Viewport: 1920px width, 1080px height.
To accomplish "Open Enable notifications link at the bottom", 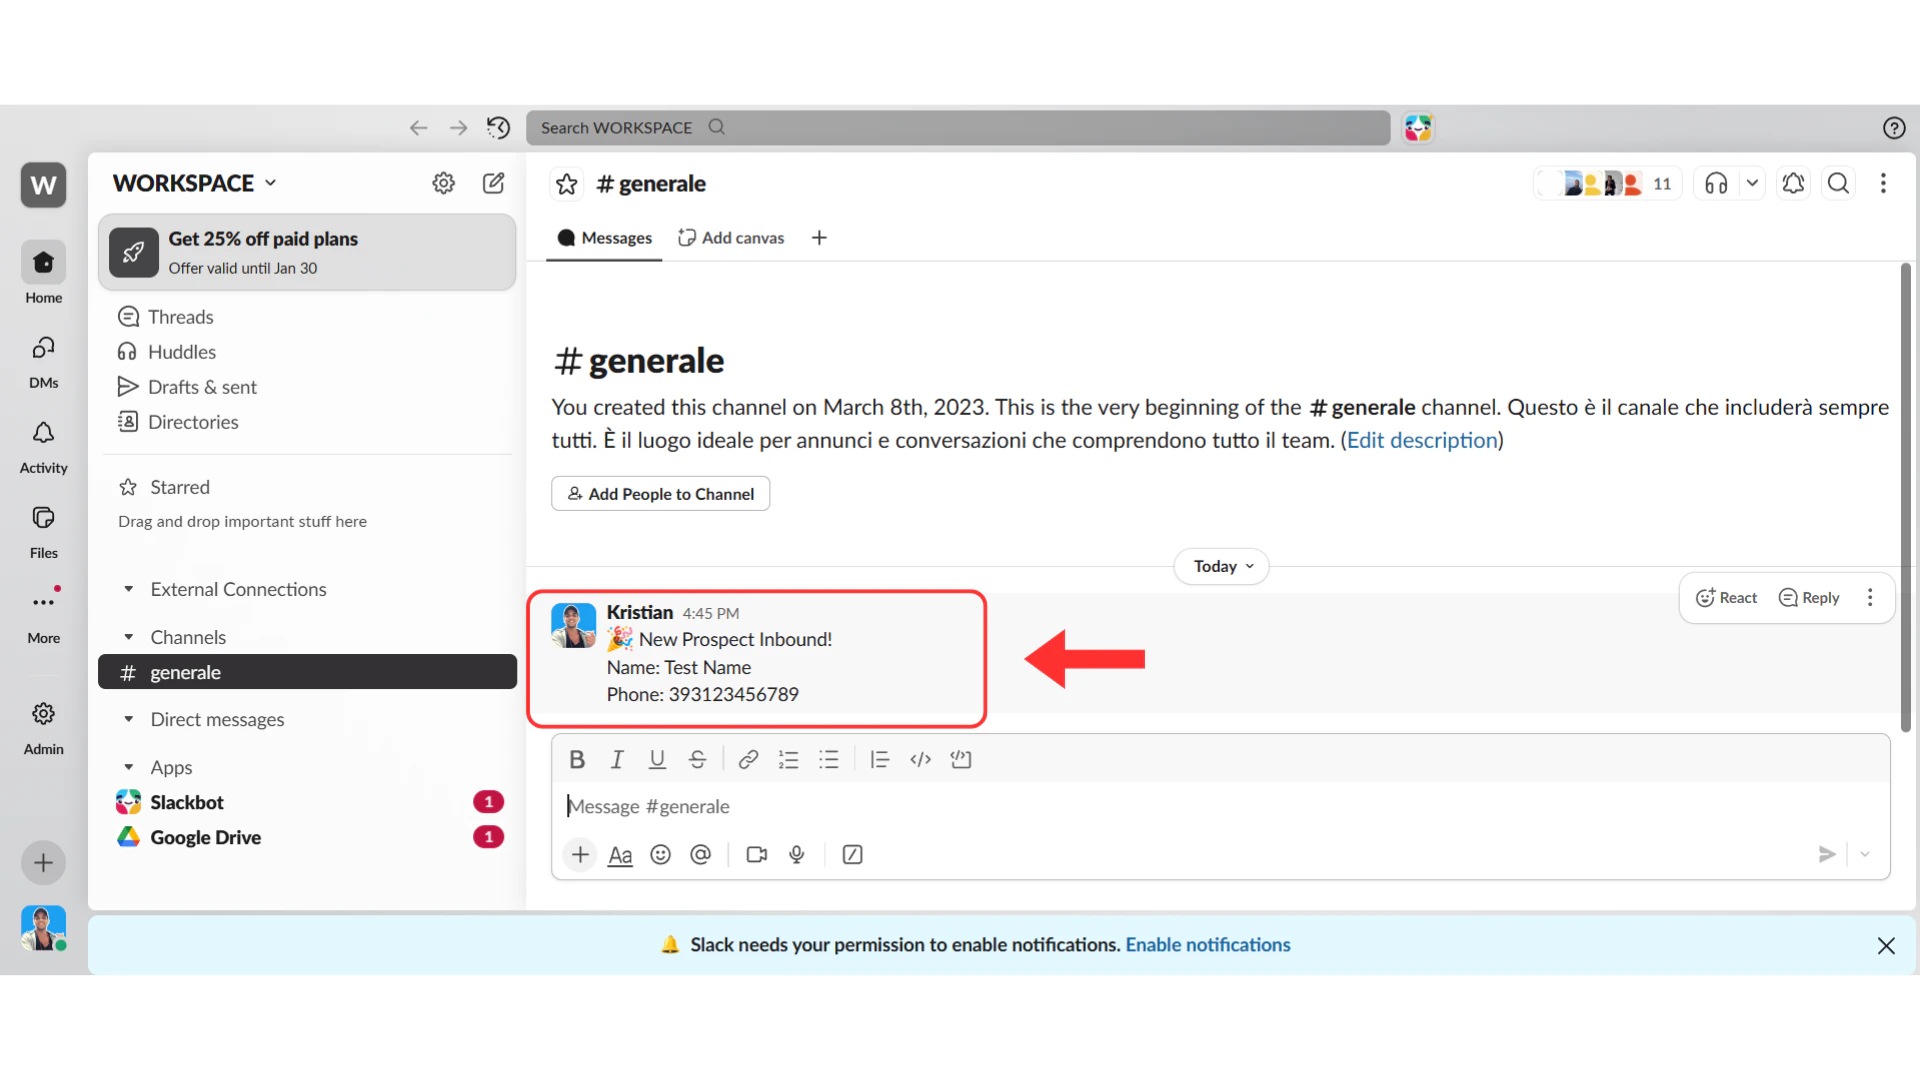I will click(1207, 944).
